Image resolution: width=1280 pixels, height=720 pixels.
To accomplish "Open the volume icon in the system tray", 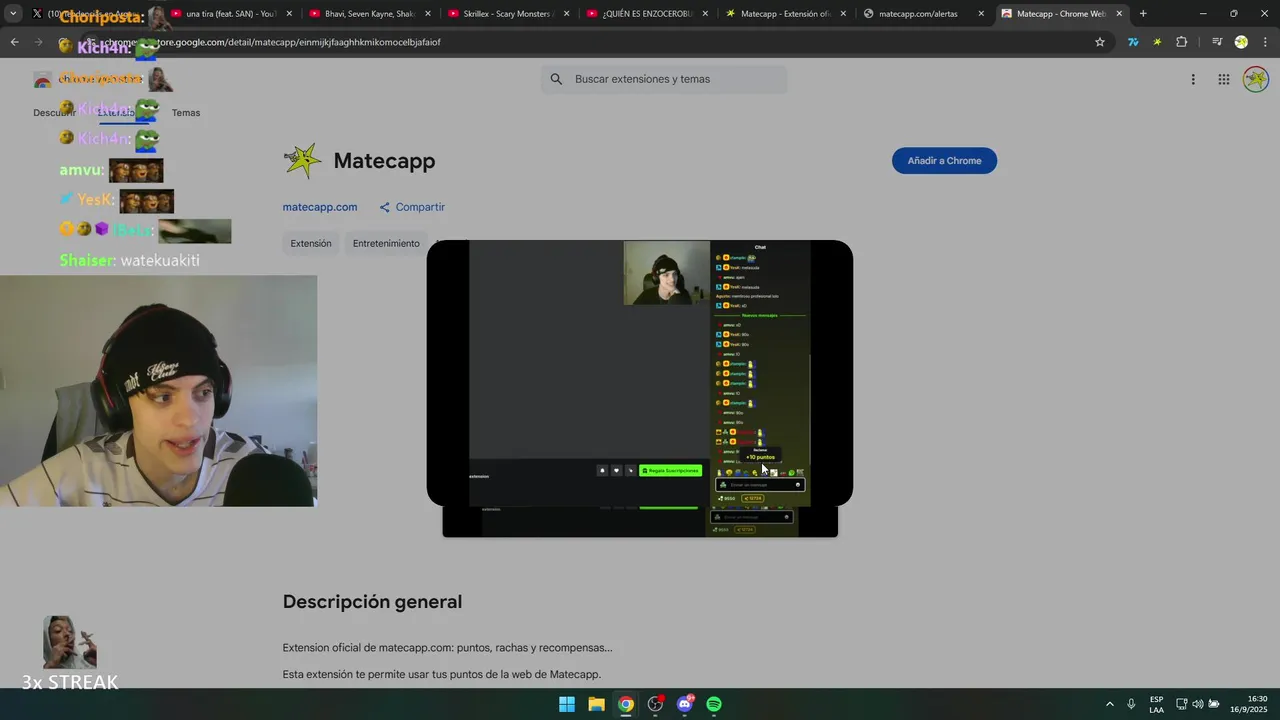I will click(1197, 704).
